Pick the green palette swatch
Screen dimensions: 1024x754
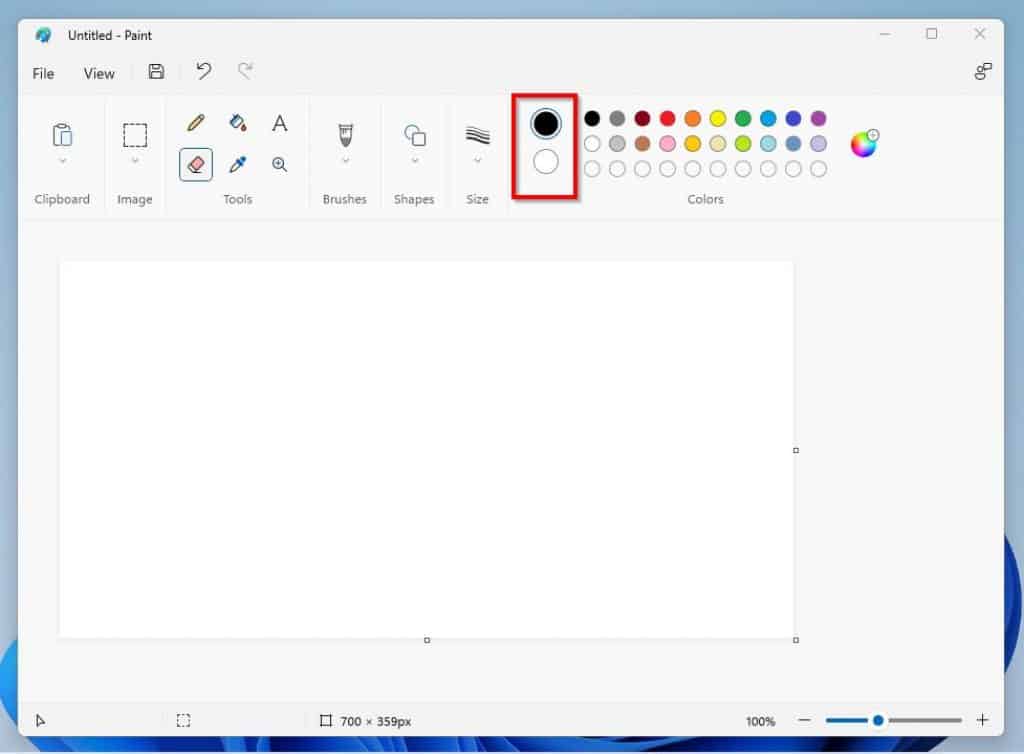743,118
